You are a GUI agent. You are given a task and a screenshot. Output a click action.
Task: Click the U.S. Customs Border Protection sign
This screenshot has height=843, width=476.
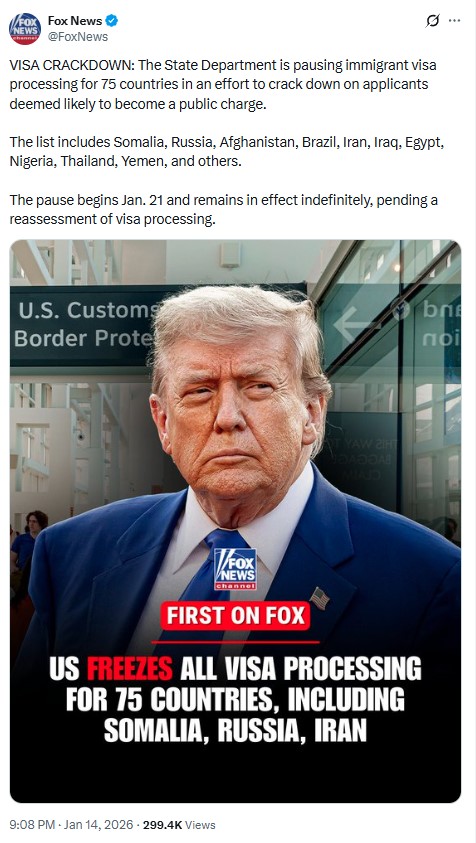pos(86,325)
